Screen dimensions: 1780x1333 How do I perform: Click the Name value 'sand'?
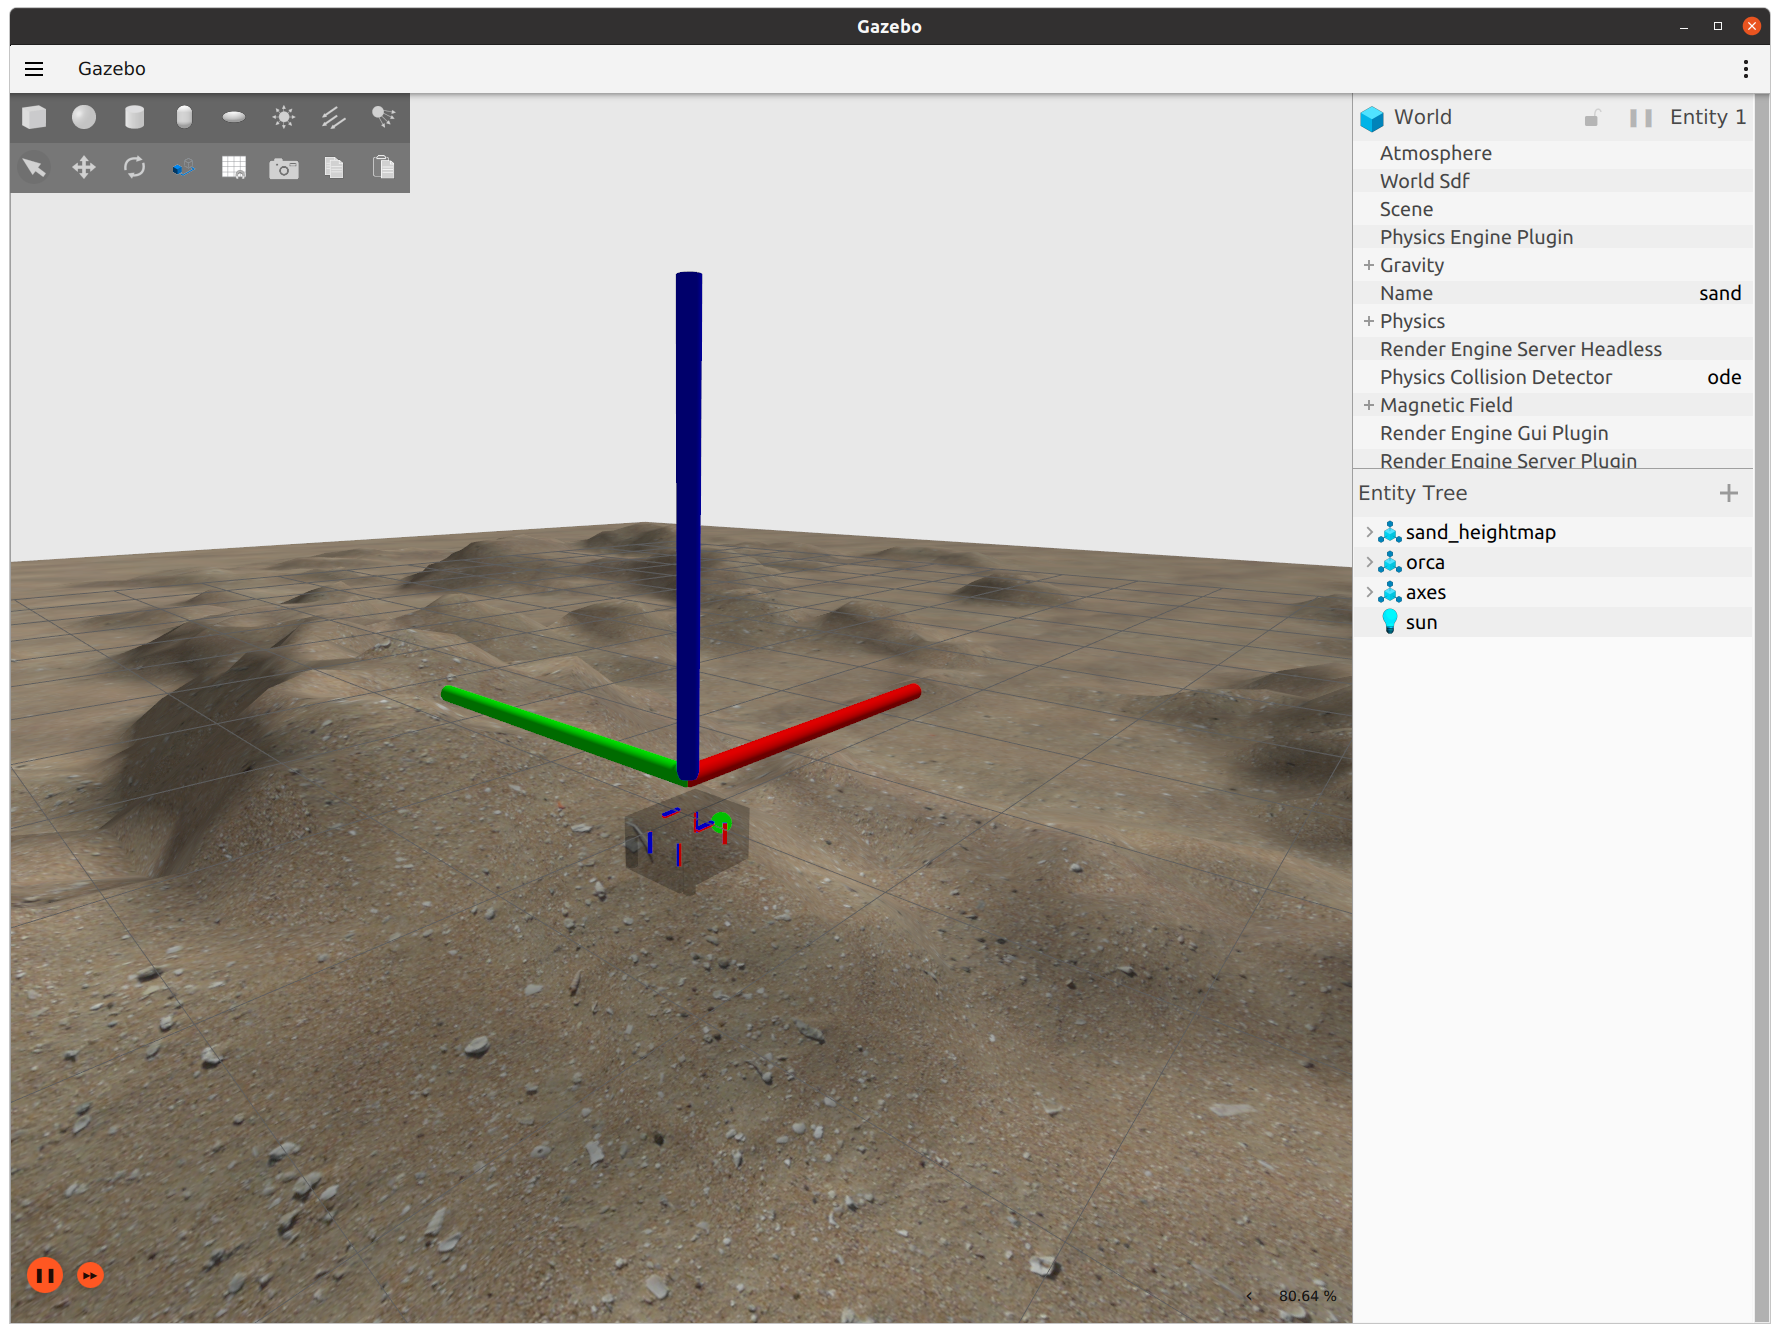(x=1720, y=293)
